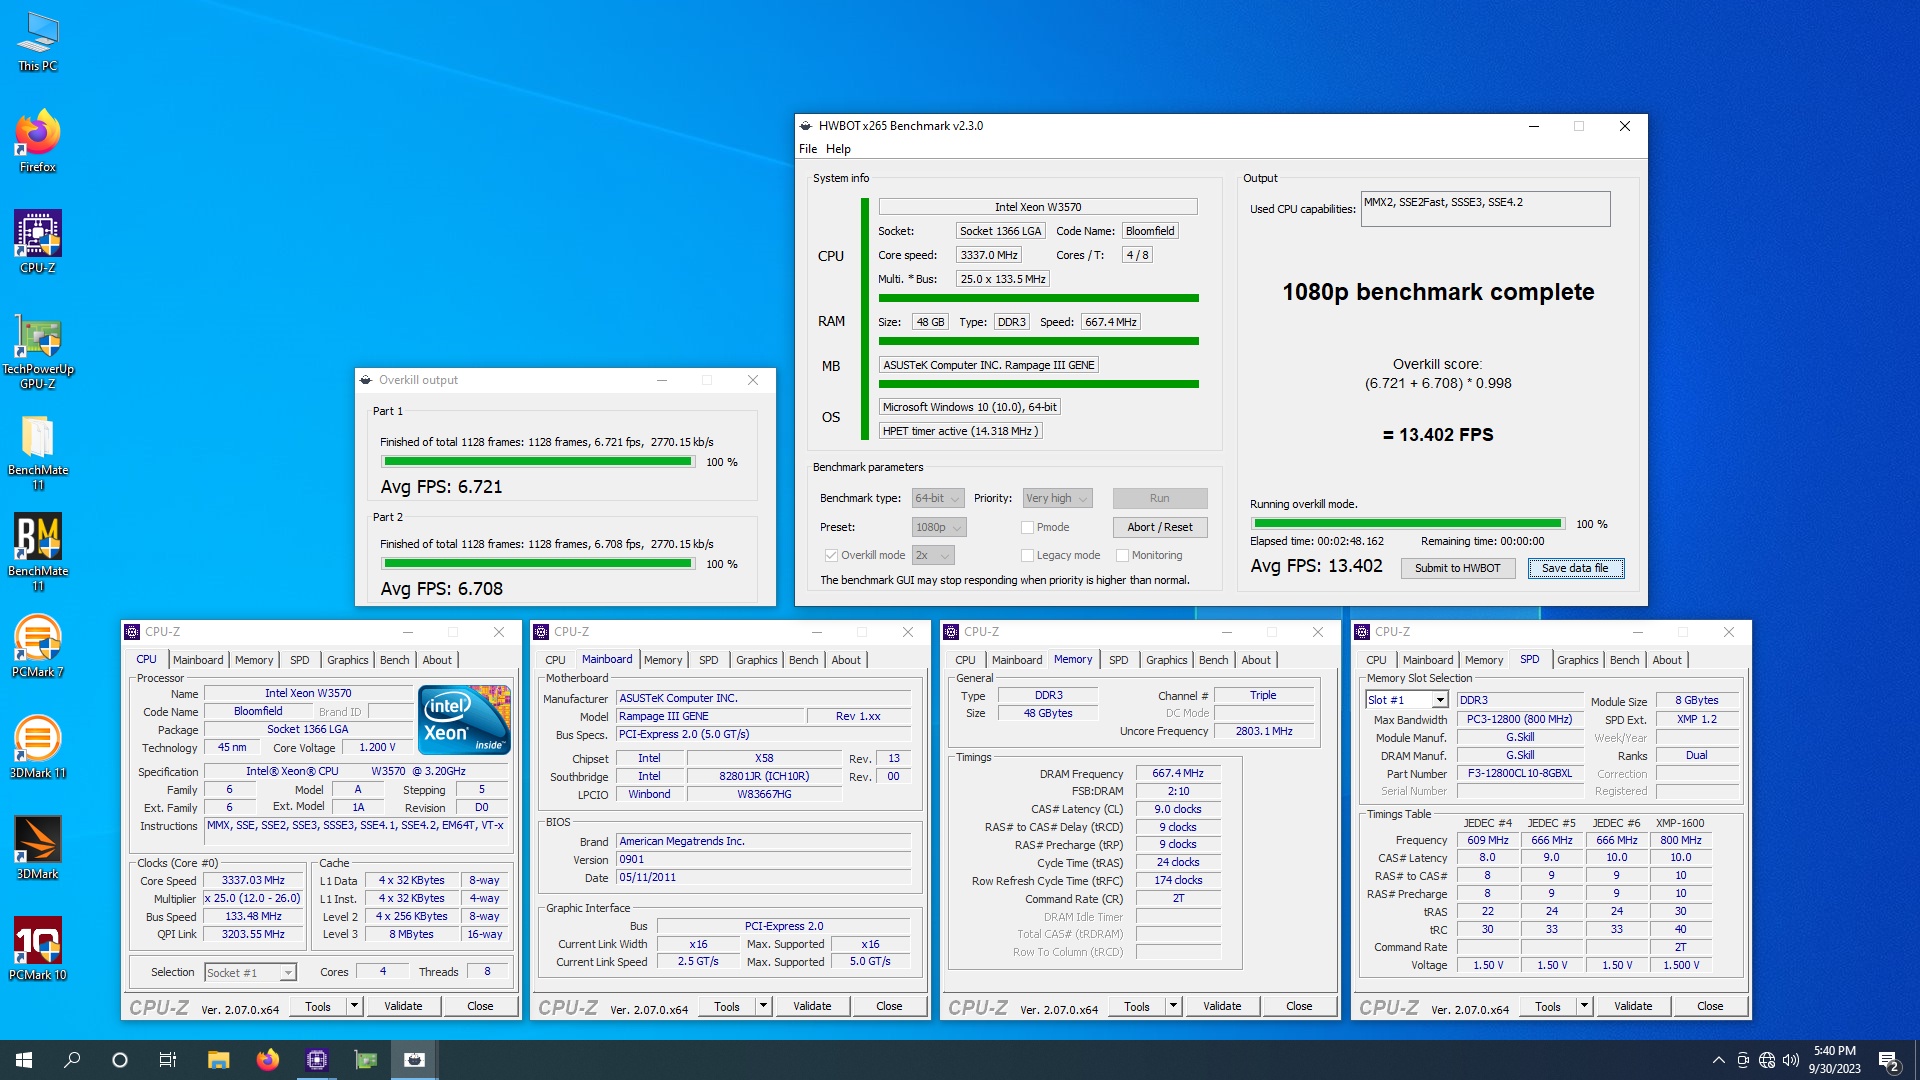Switch to CPU-Z taskbar icon

point(317,1060)
